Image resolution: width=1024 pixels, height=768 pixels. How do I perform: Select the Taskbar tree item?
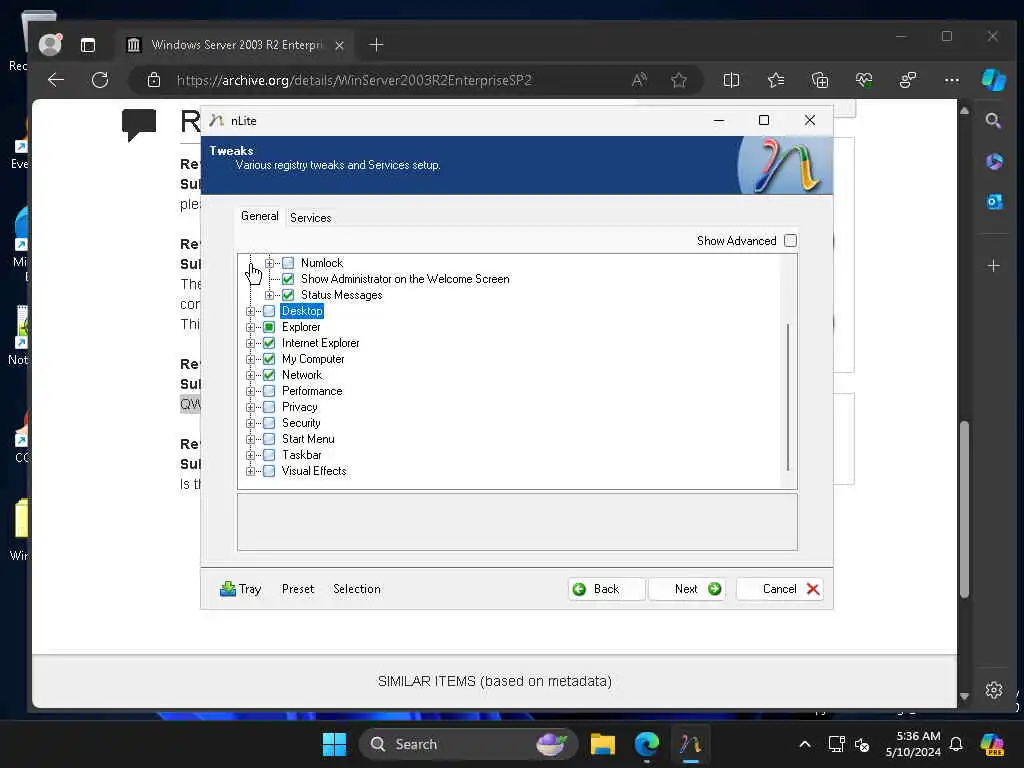pyautogui.click(x=302, y=455)
